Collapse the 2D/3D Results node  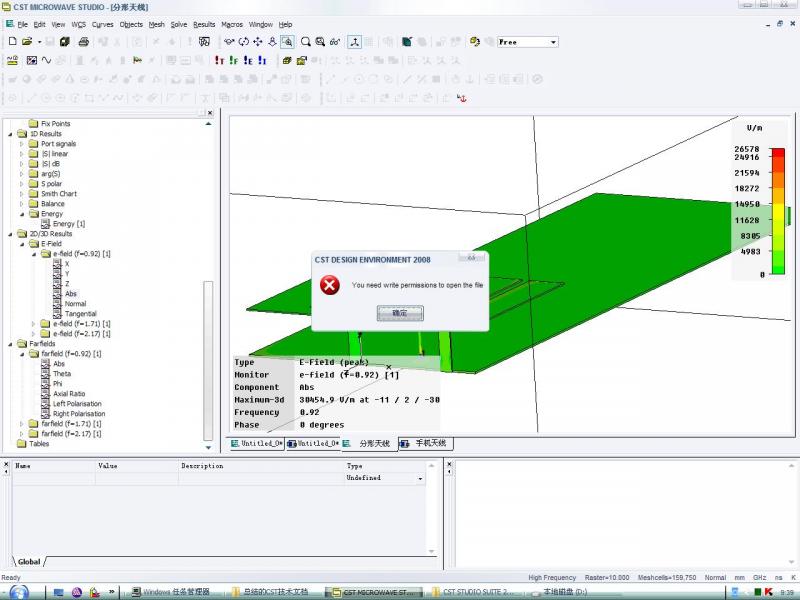[x=10, y=234]
